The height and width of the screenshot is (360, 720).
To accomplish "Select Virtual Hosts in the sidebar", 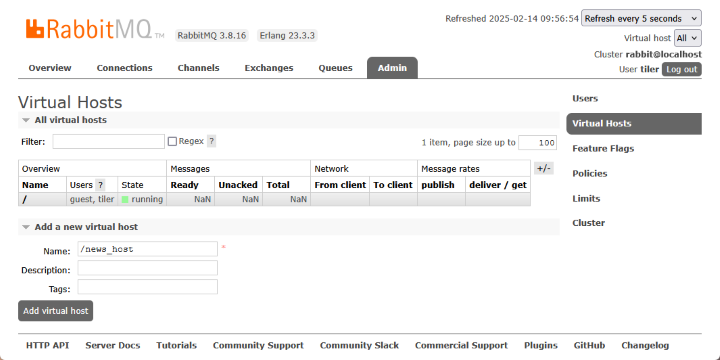I will point(634,124).
